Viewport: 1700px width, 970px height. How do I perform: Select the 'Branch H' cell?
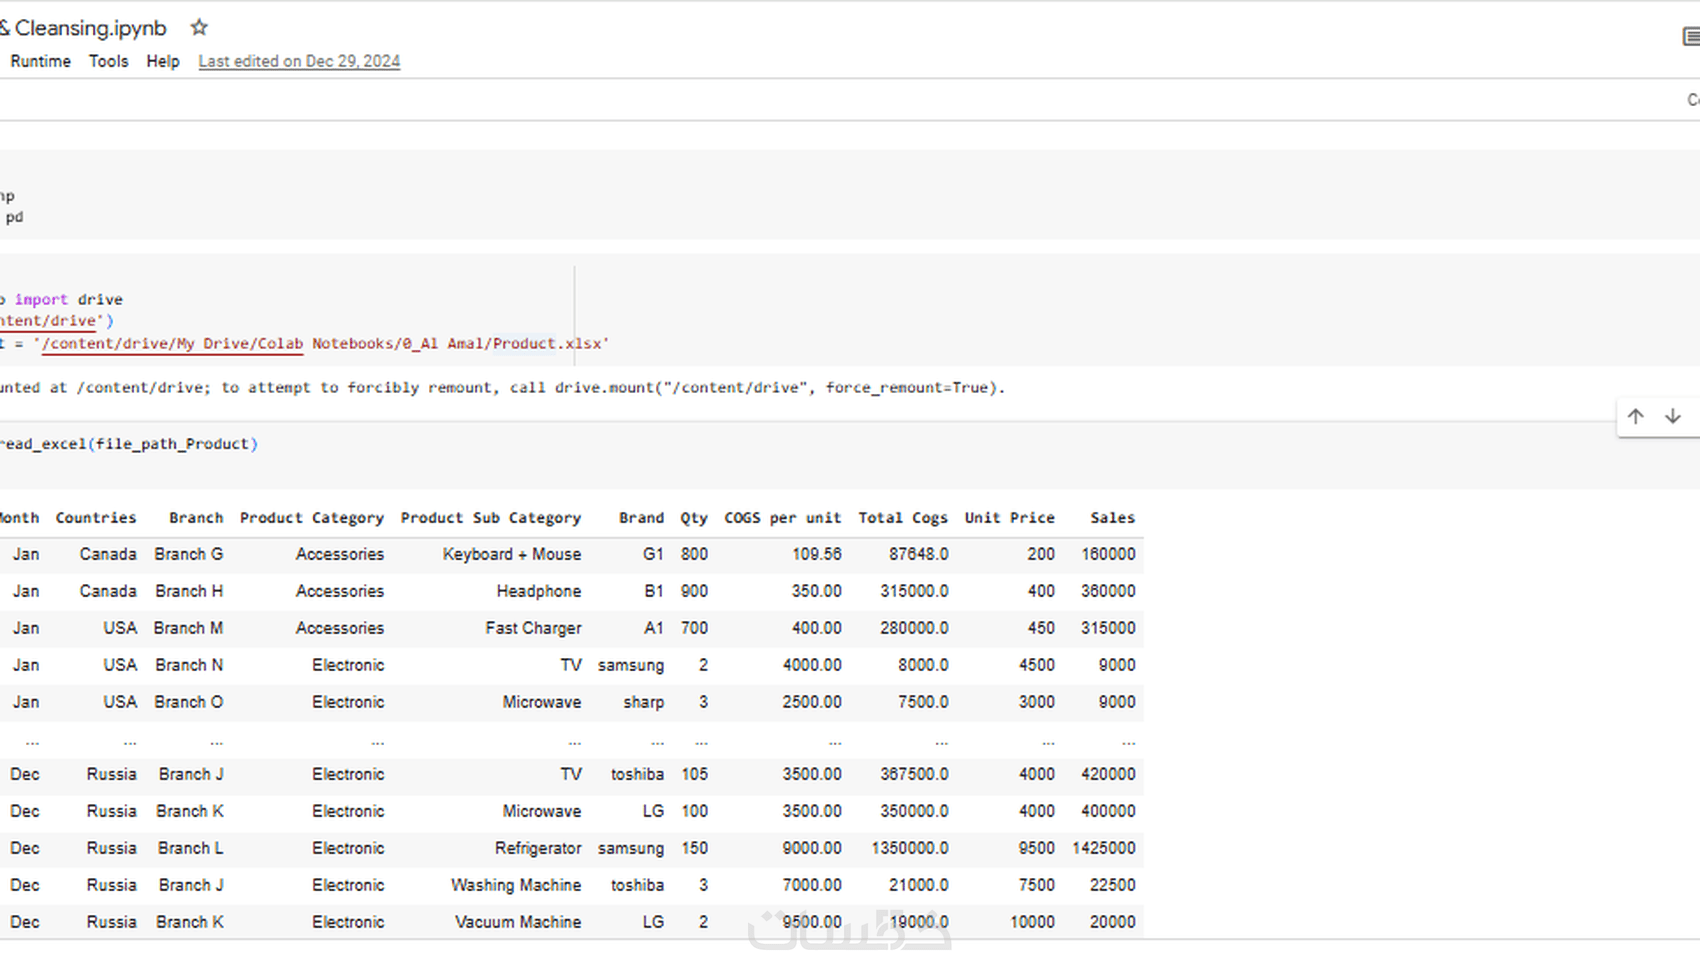[x=189, y=591]
